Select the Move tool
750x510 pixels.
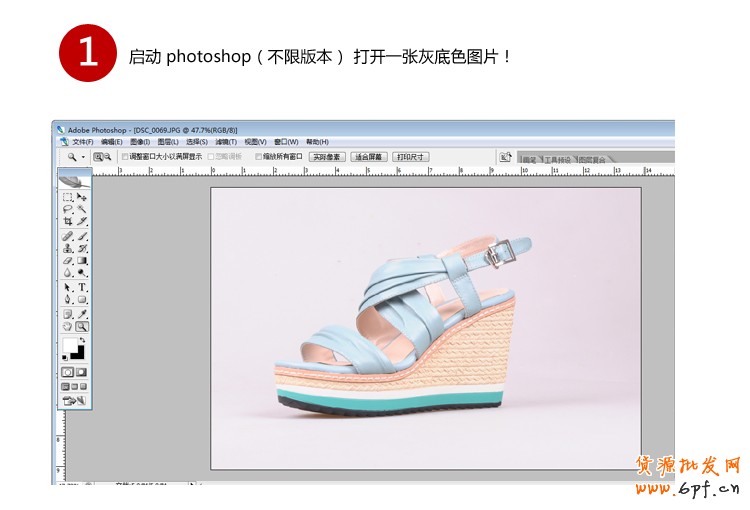point(82,197)
